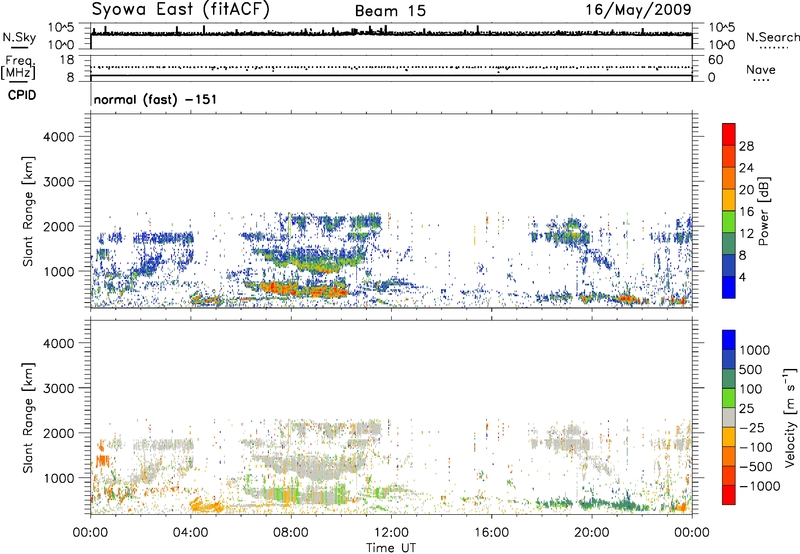Click Velocity colorbar segment between -25 and -100
The width and height of the screenshot is (800, 554).
point(729,437)
